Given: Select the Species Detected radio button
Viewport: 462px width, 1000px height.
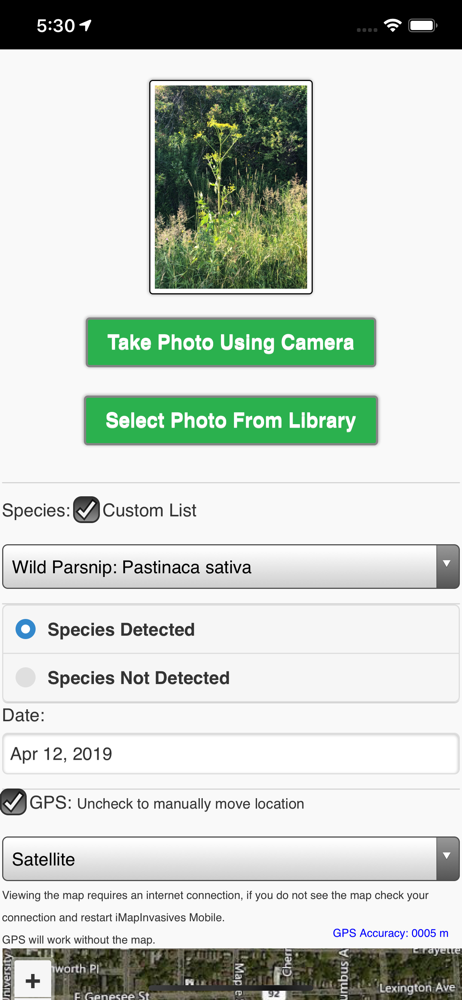Looking at the screenshot, I should click(26, 629).
